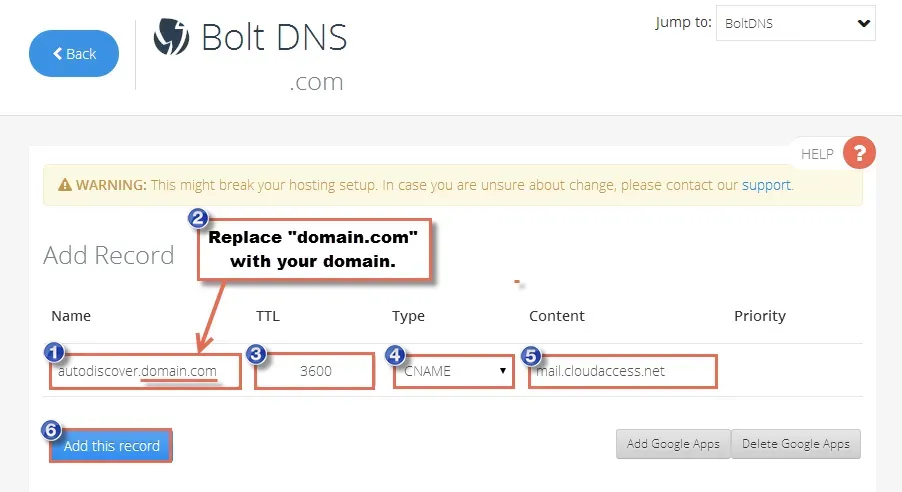Go back using the Back button
Viewport: 902px width, 492px height.
[x=74, y=54]
